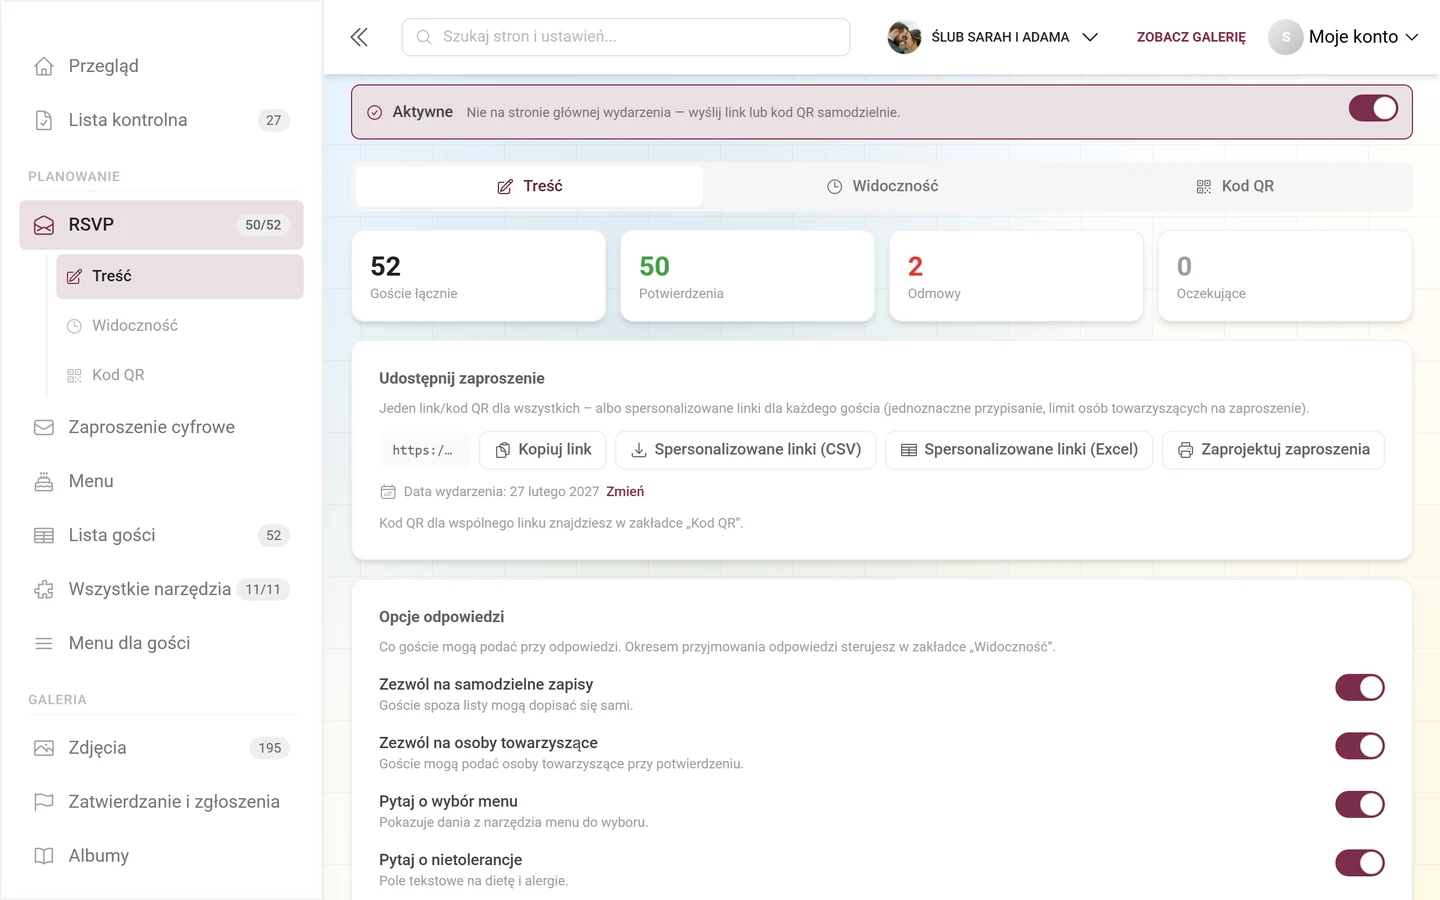Download Spersonalizowane linki (Excel)
1440x900 pixels.
tap(1019, 450)
